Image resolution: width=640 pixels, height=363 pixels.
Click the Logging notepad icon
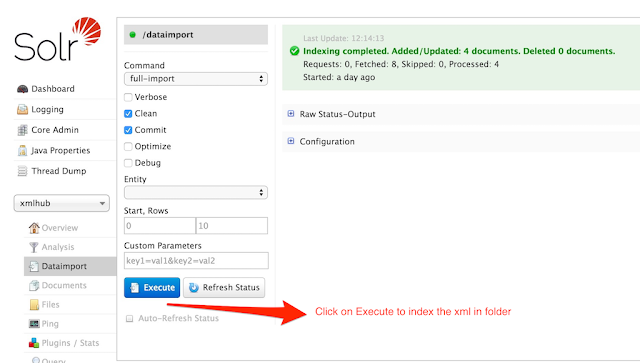22,109
